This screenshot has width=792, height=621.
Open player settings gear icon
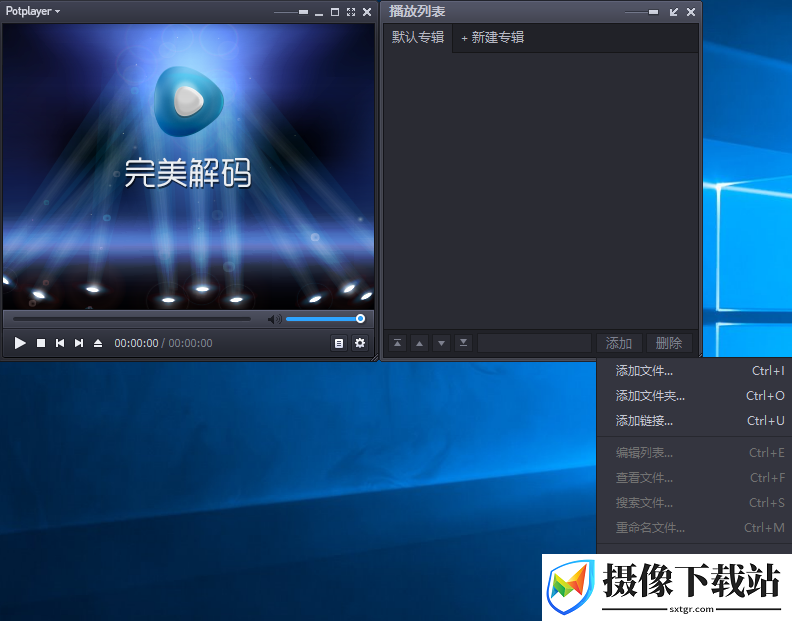coord(360,343)
